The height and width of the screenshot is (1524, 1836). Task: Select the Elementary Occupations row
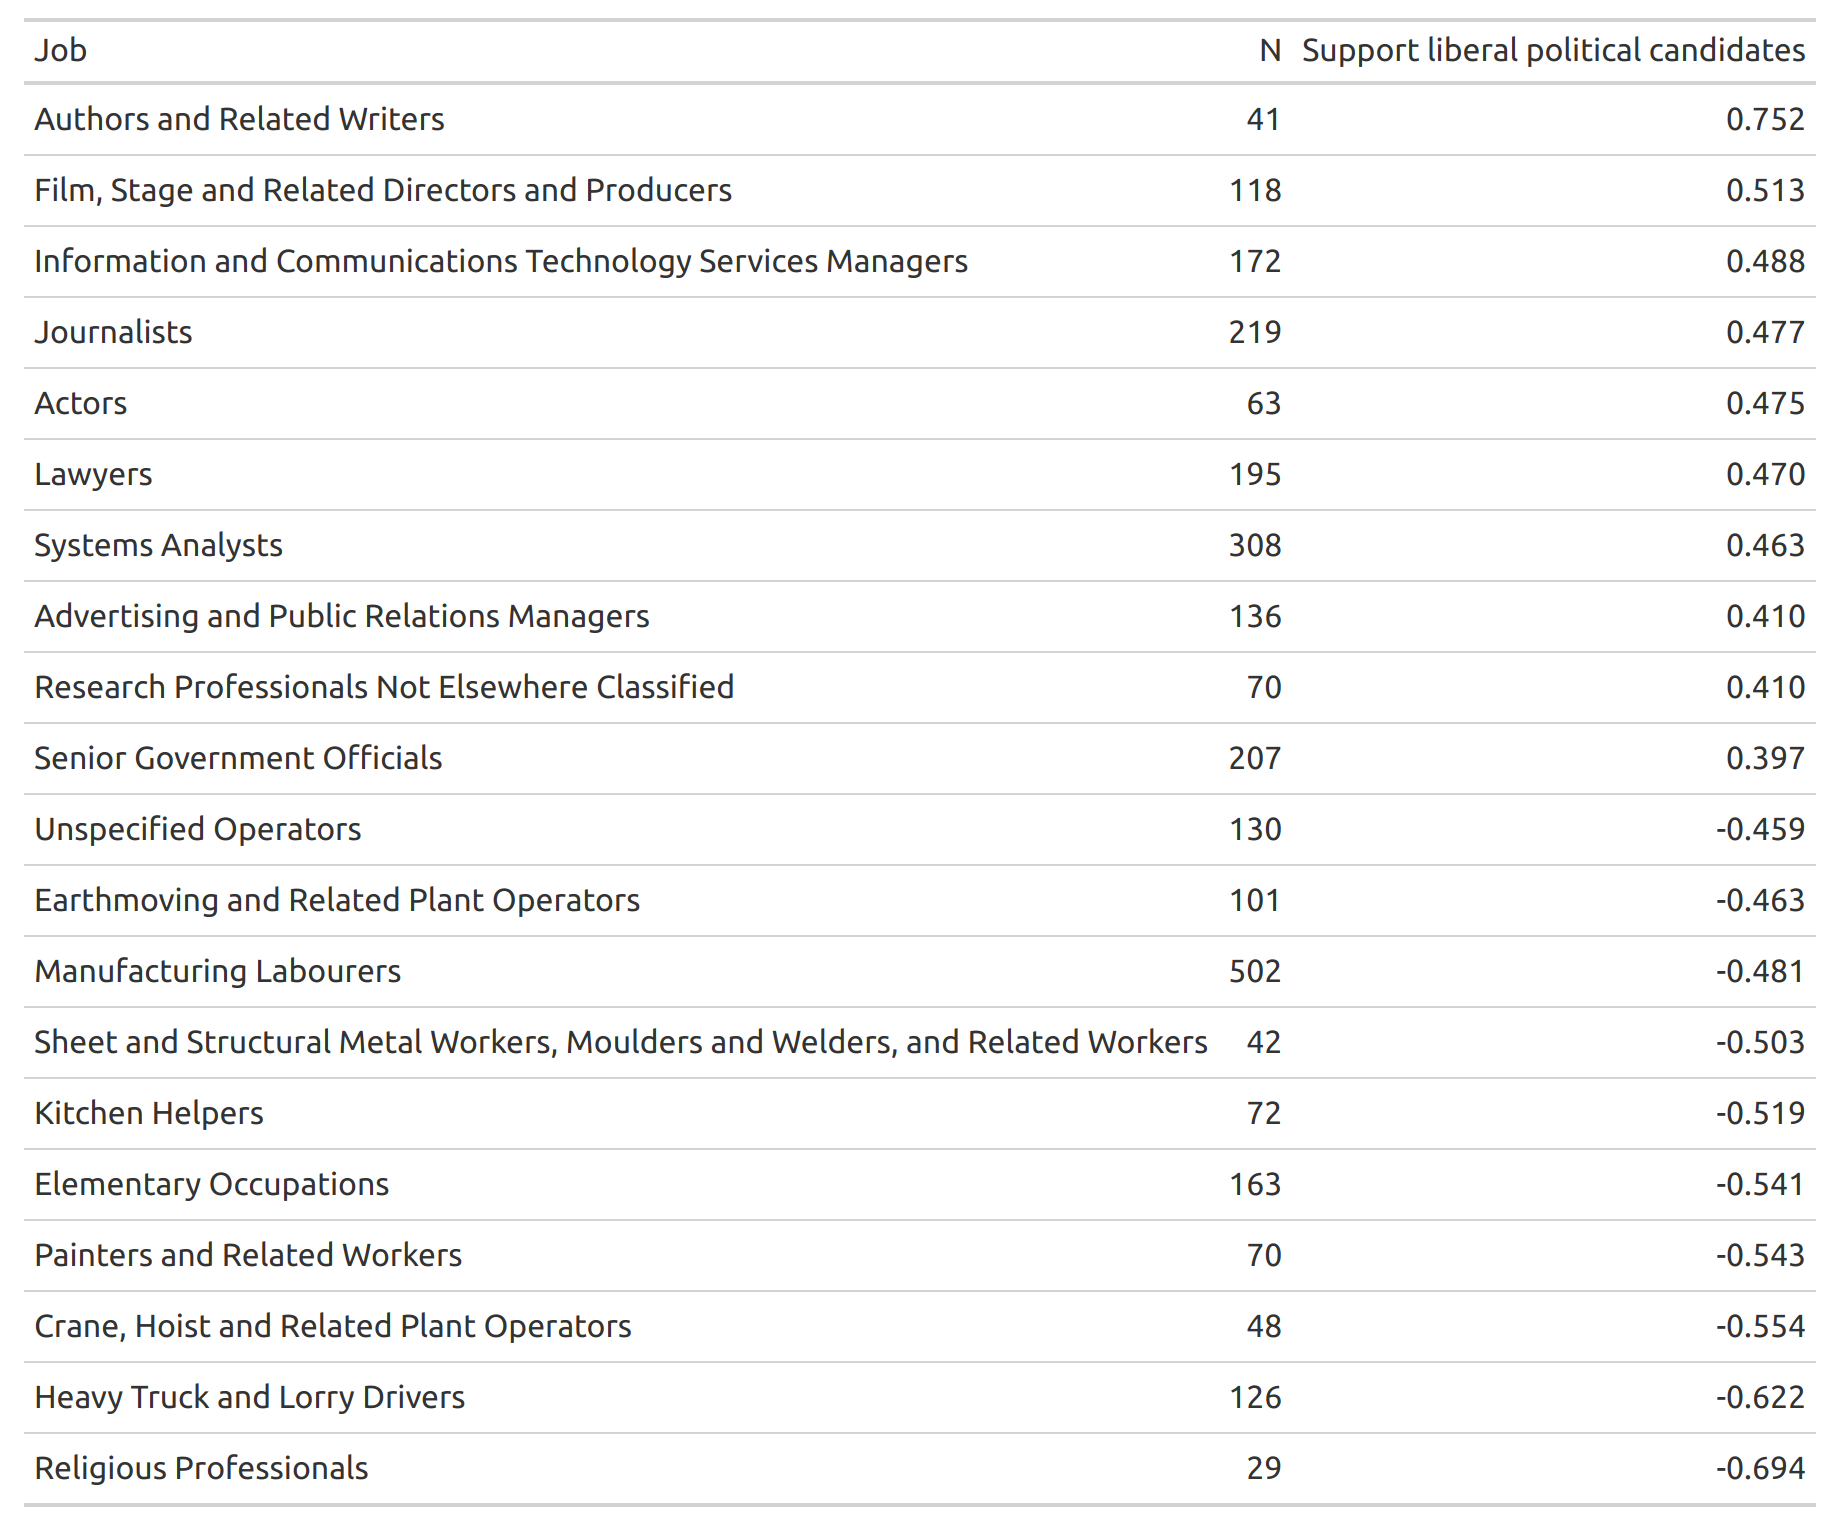pyautogui.click(x=920, y=1184)
